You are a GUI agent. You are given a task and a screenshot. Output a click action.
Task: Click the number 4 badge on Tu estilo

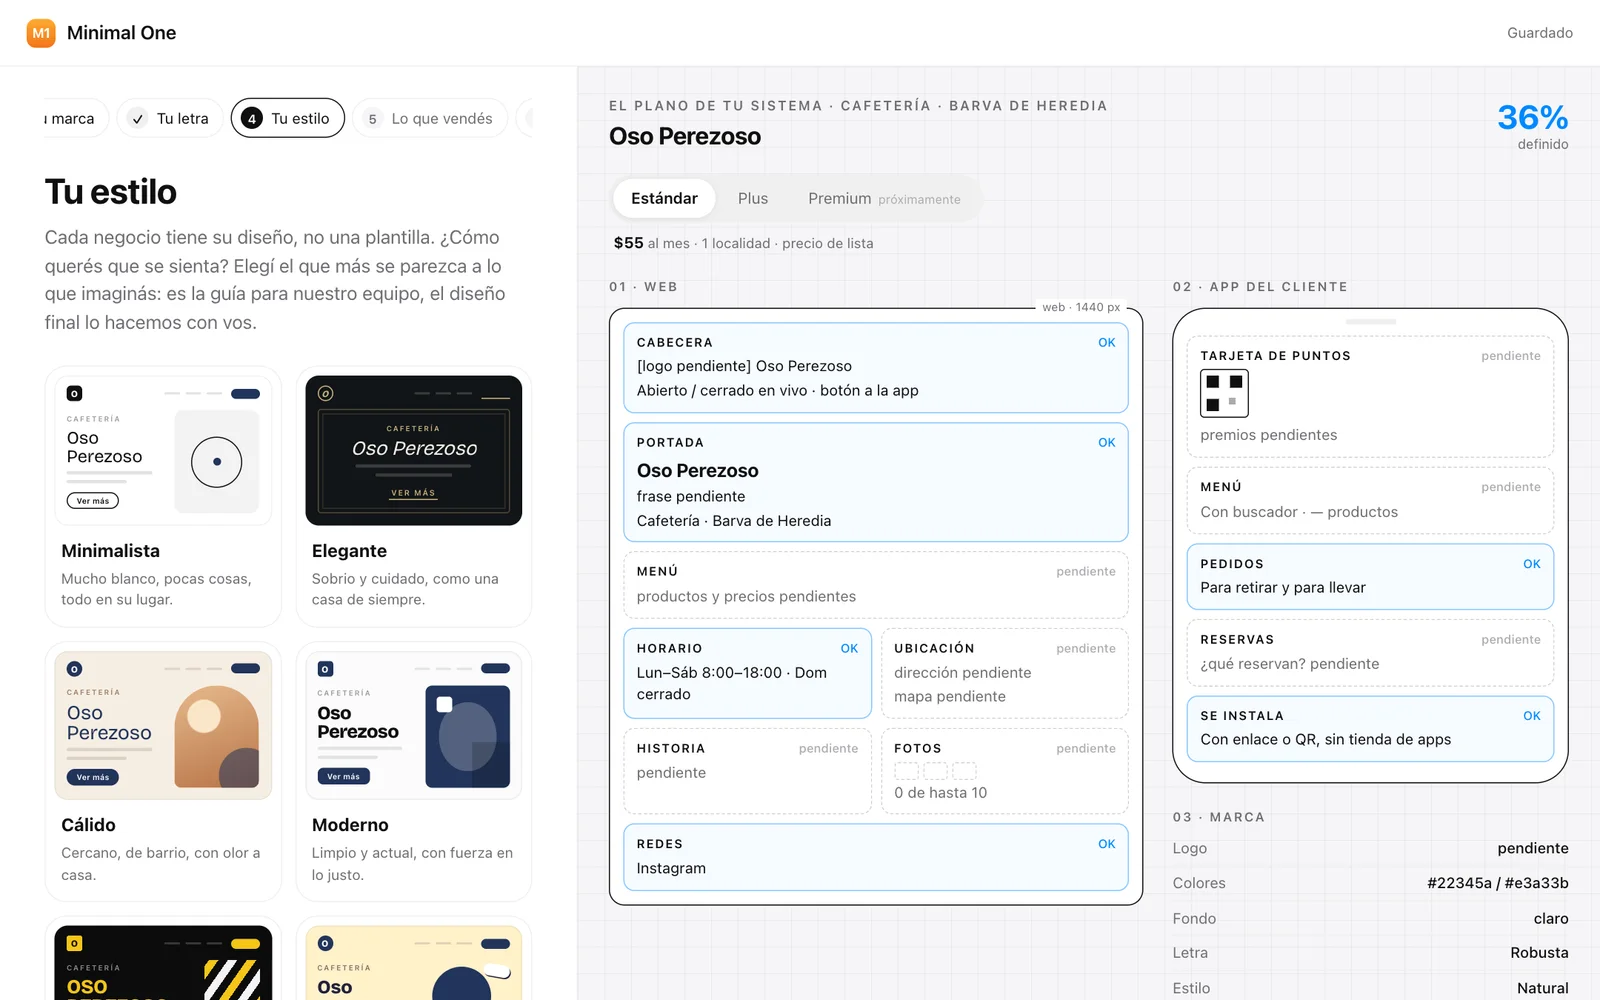pos(252,118)
